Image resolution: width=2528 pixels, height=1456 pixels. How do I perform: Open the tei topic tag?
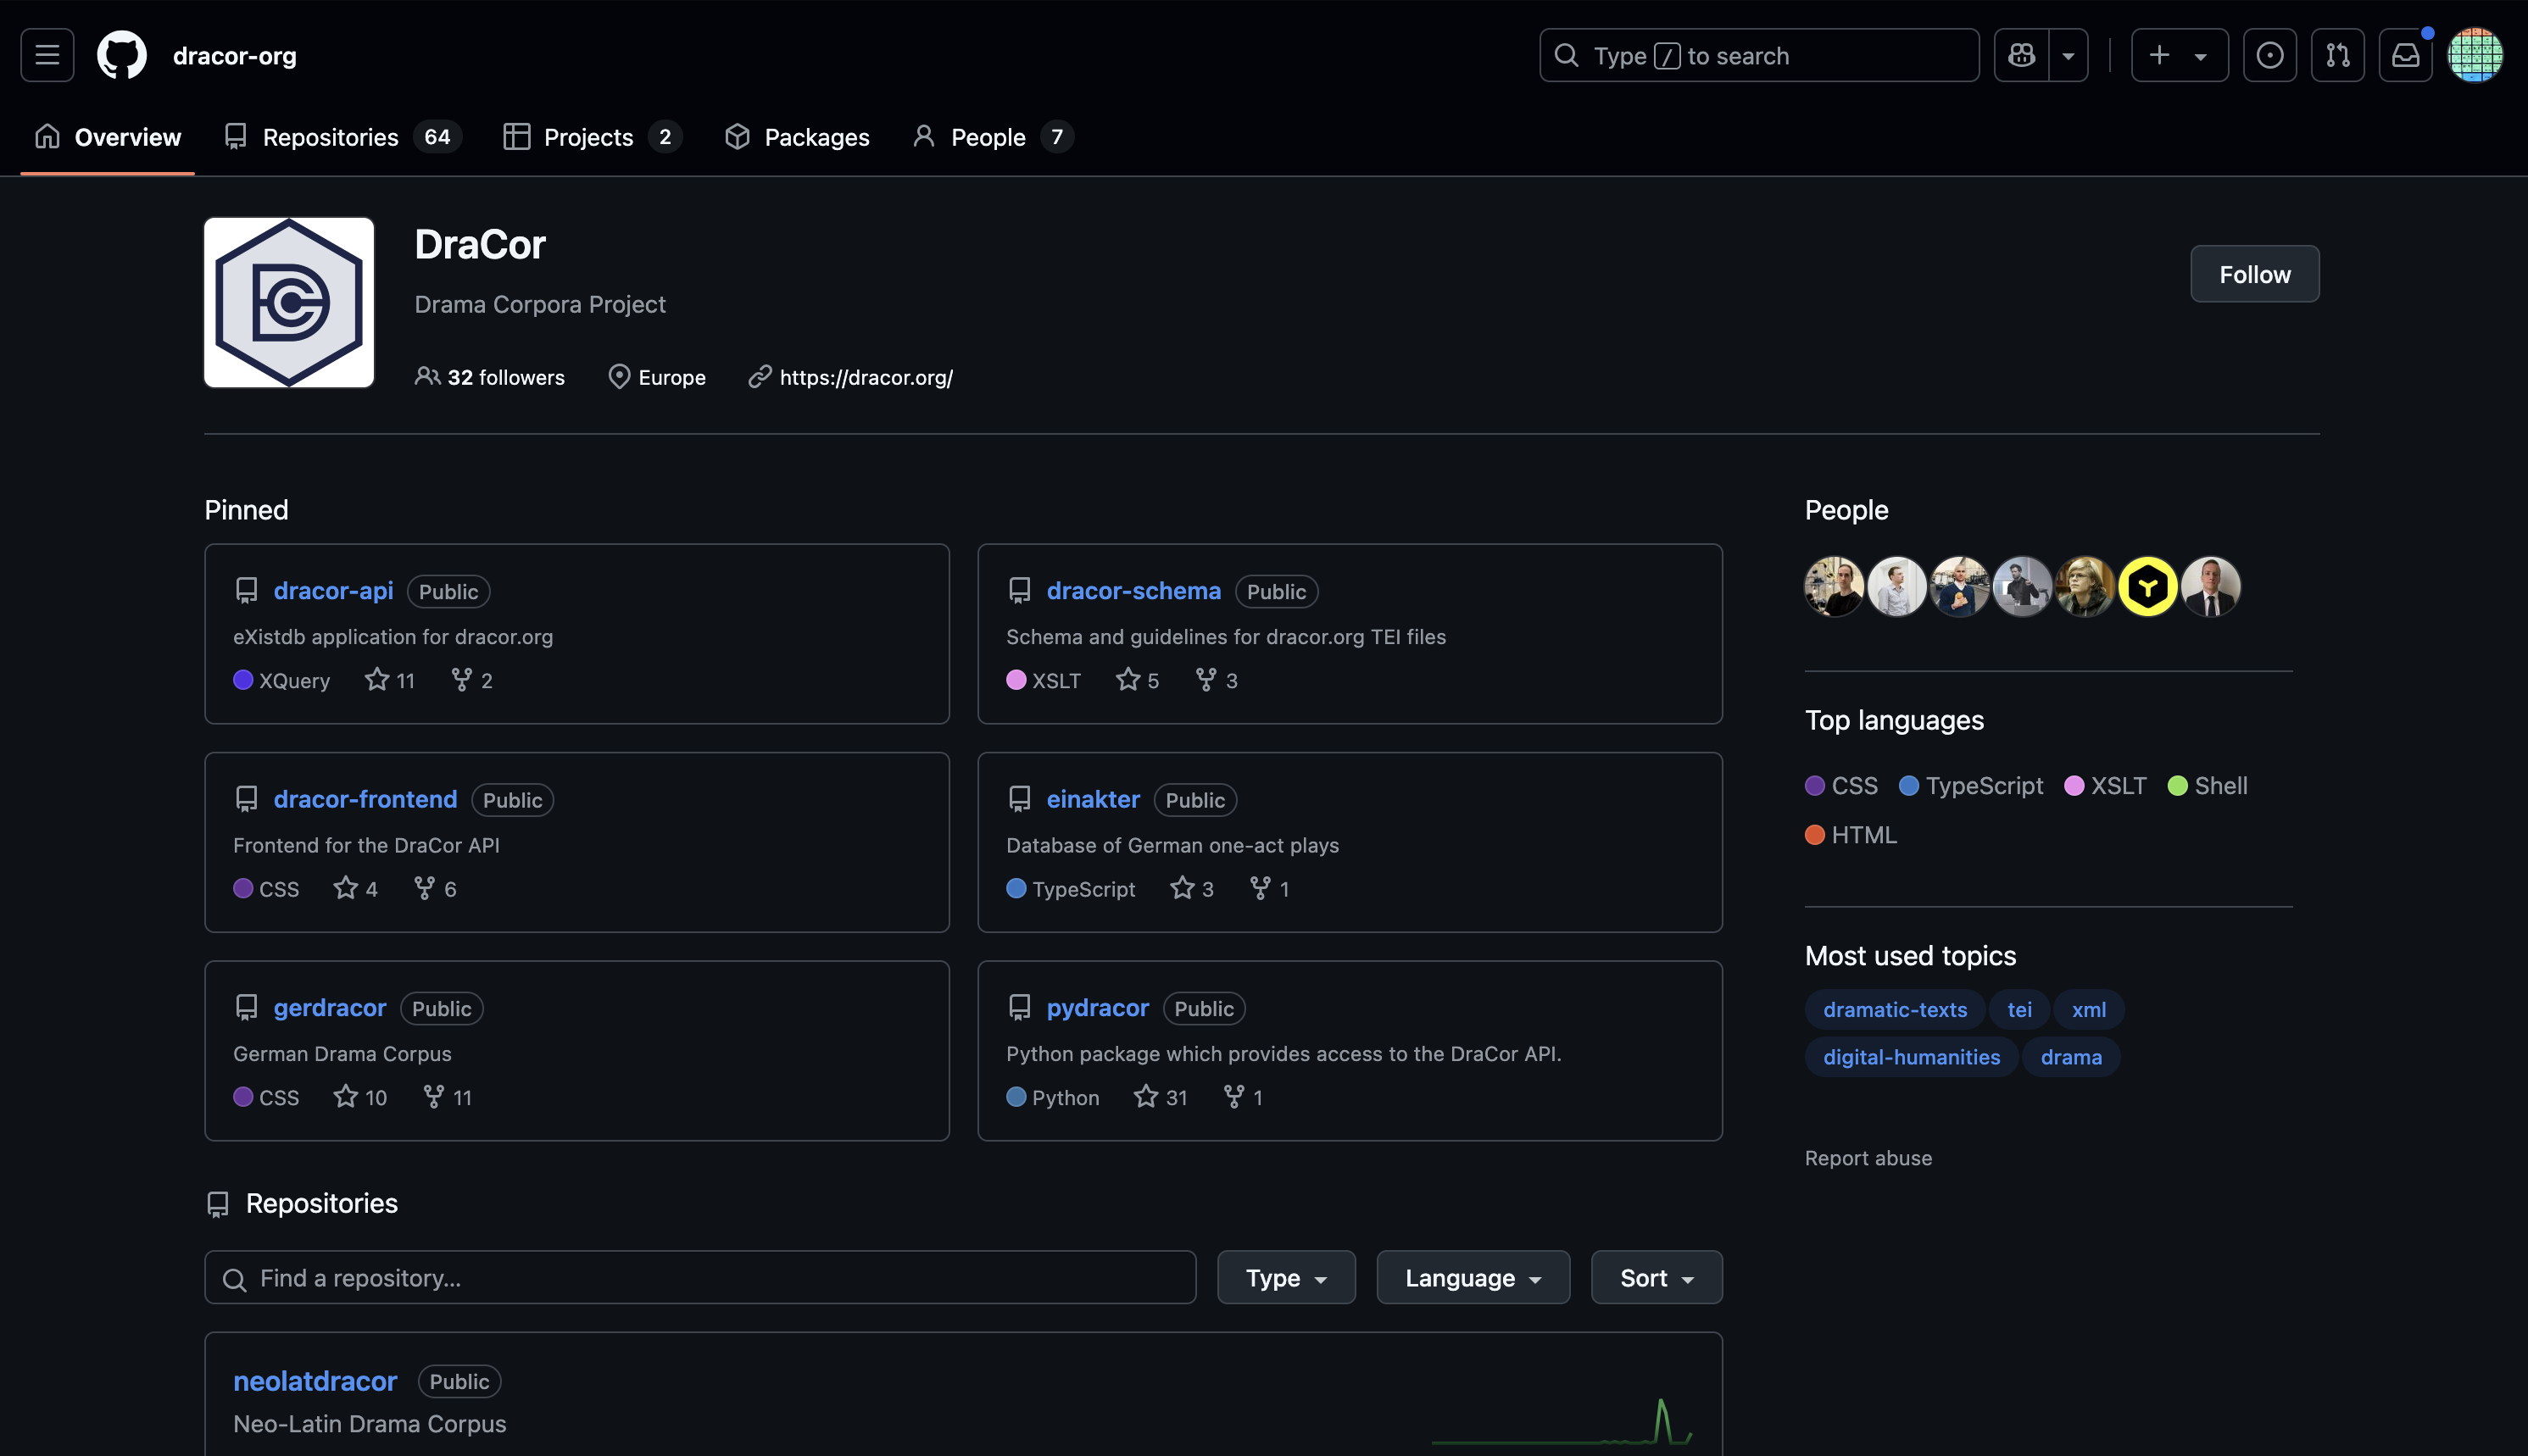(2019, 1010)
